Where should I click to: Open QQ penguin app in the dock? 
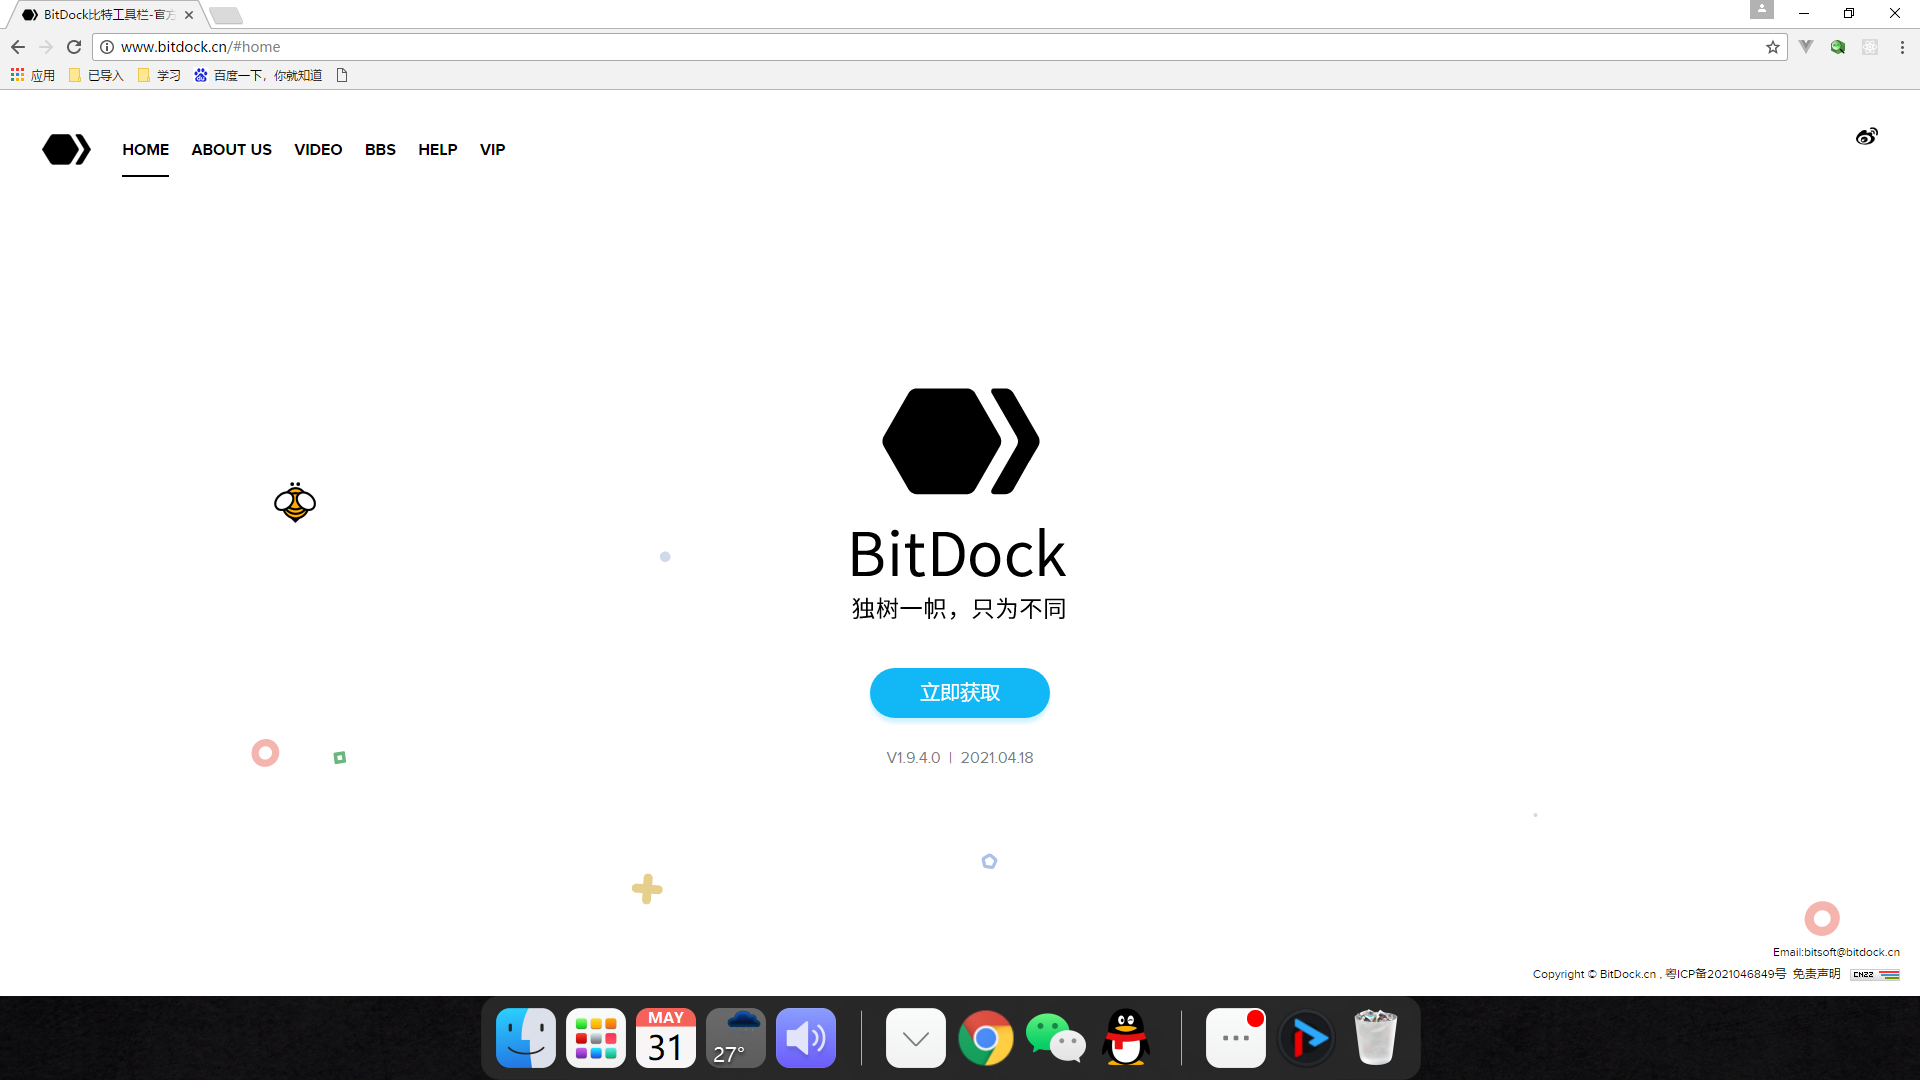[x=1126, y=1038]
